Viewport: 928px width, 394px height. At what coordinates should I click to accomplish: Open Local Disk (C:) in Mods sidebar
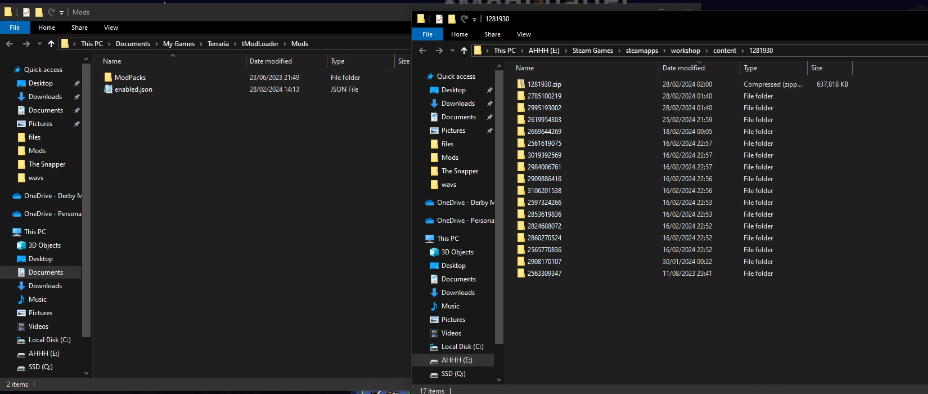49,340
